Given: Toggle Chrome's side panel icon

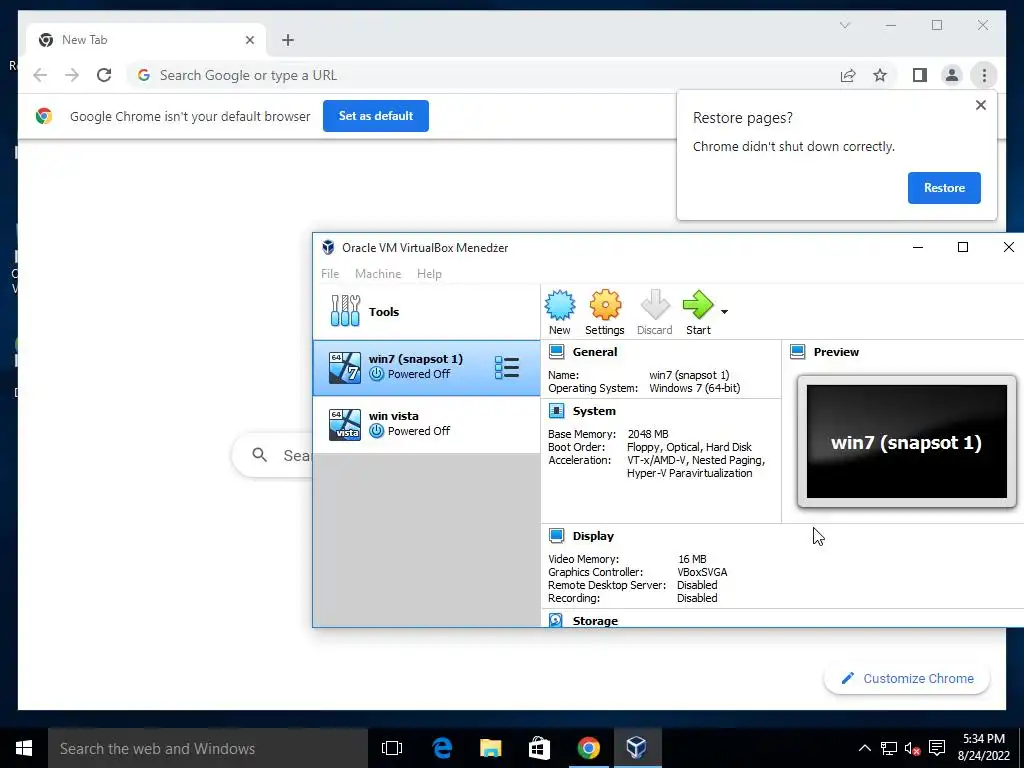Looking at the screenshot, I should [920, 75].
